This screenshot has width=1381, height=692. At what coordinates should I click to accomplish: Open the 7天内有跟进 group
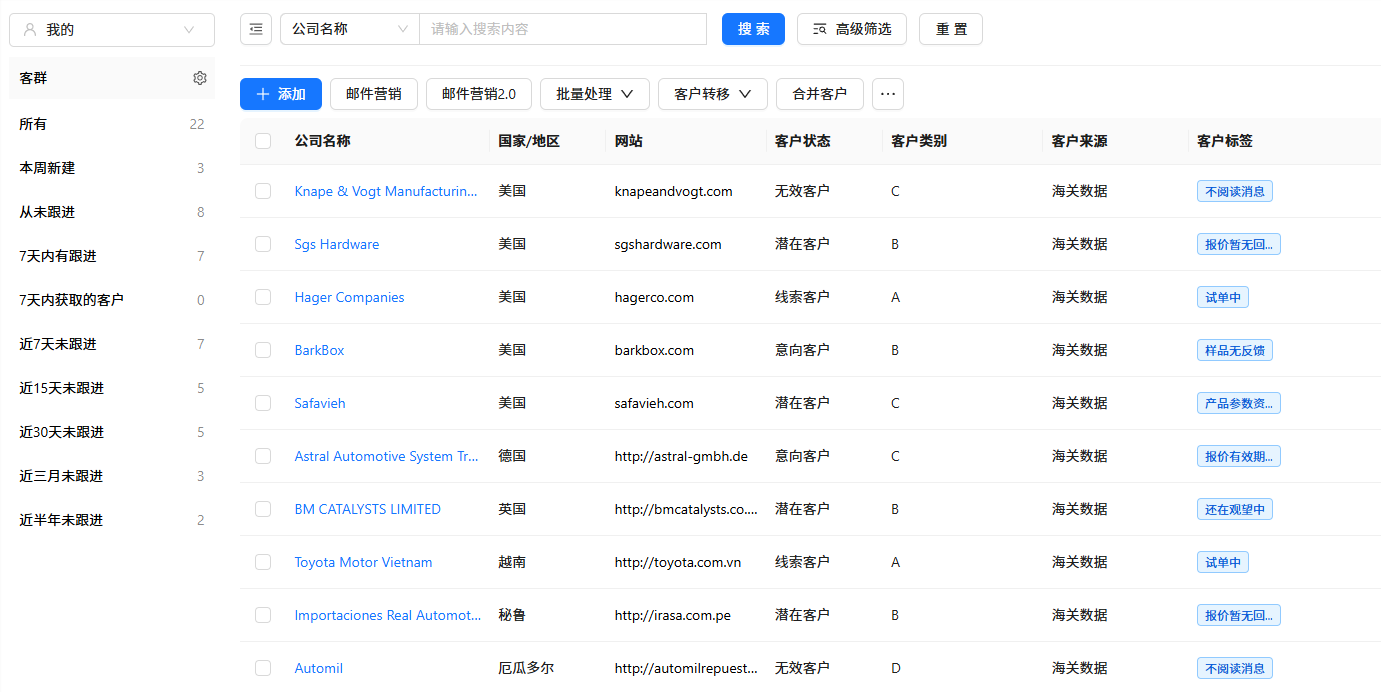point(112,256)
